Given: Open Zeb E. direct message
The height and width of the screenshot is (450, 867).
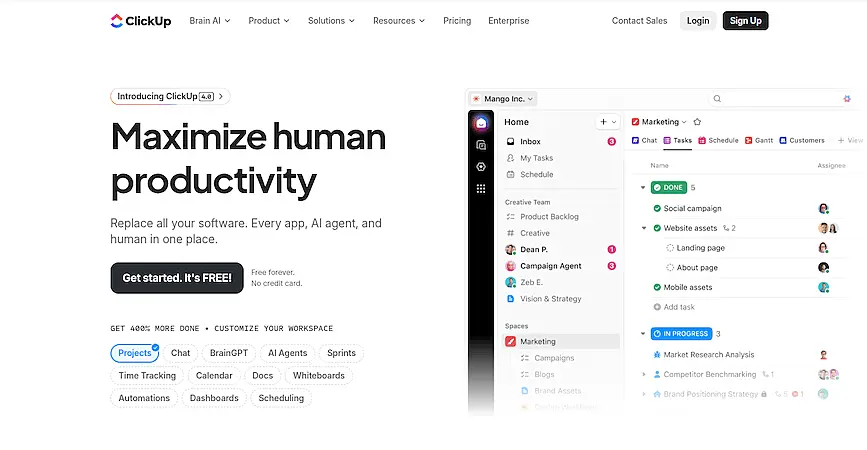Looking at the screenshot, I should [x=561, y=282].
